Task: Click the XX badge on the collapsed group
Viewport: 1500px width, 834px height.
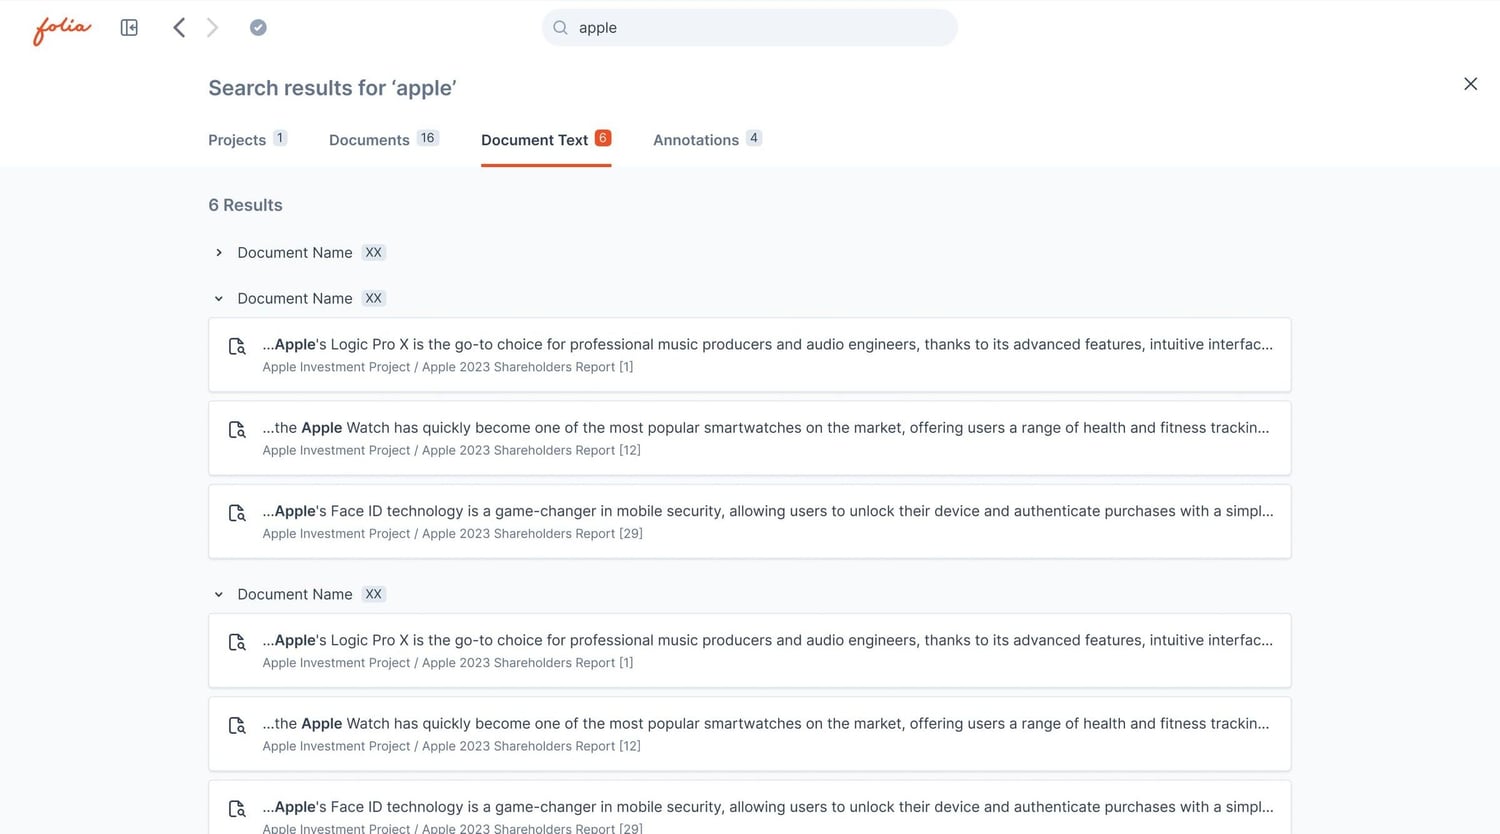Action: coord(373,253)
